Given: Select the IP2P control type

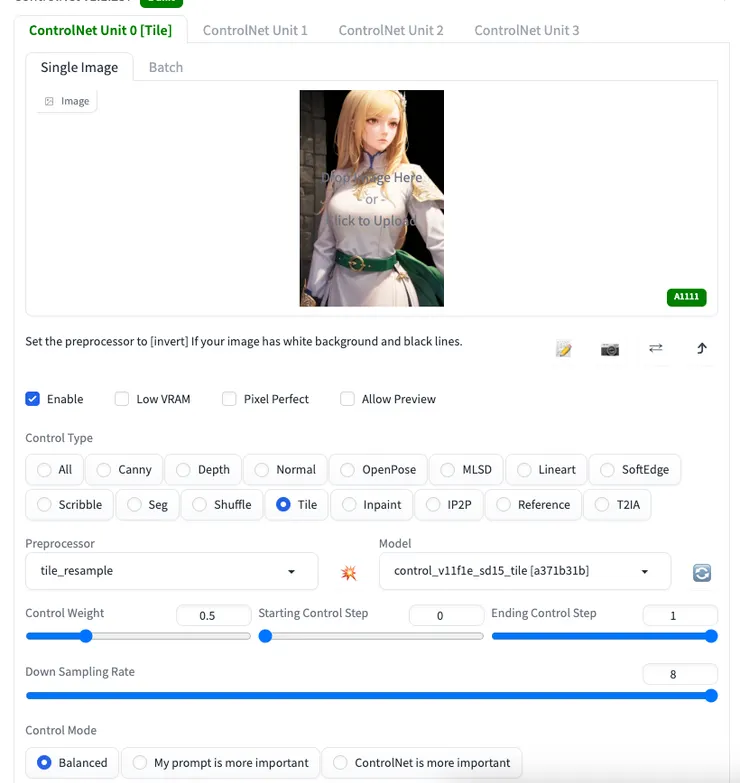Looking at the screenshot, I should click(448, 505).
